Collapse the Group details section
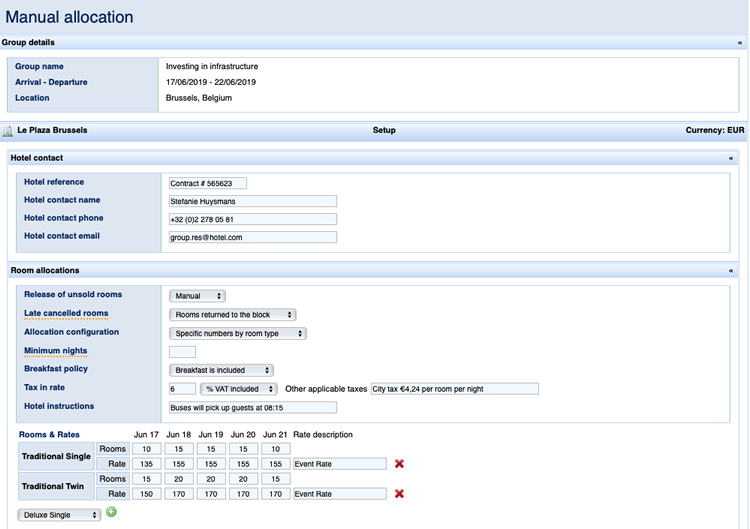The height and width of the screenshot is (529, 750). coord(739,43)
